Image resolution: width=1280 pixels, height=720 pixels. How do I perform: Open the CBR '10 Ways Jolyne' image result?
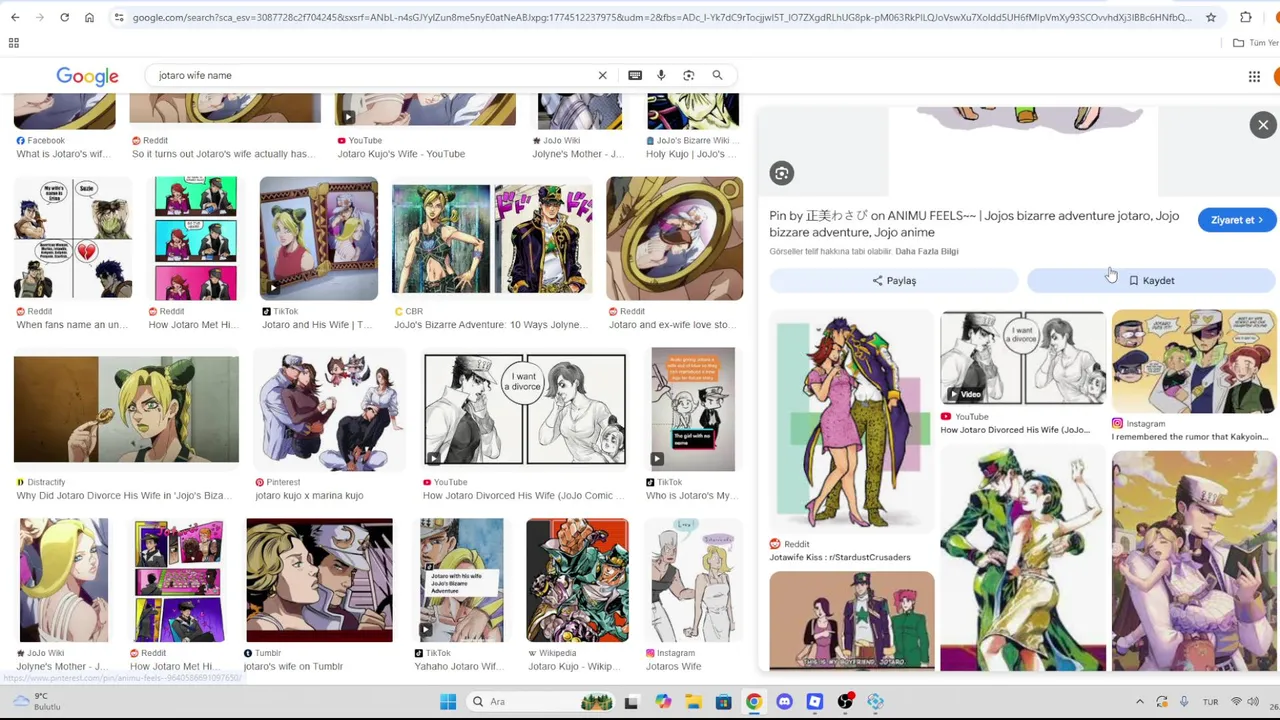point(492,238)
